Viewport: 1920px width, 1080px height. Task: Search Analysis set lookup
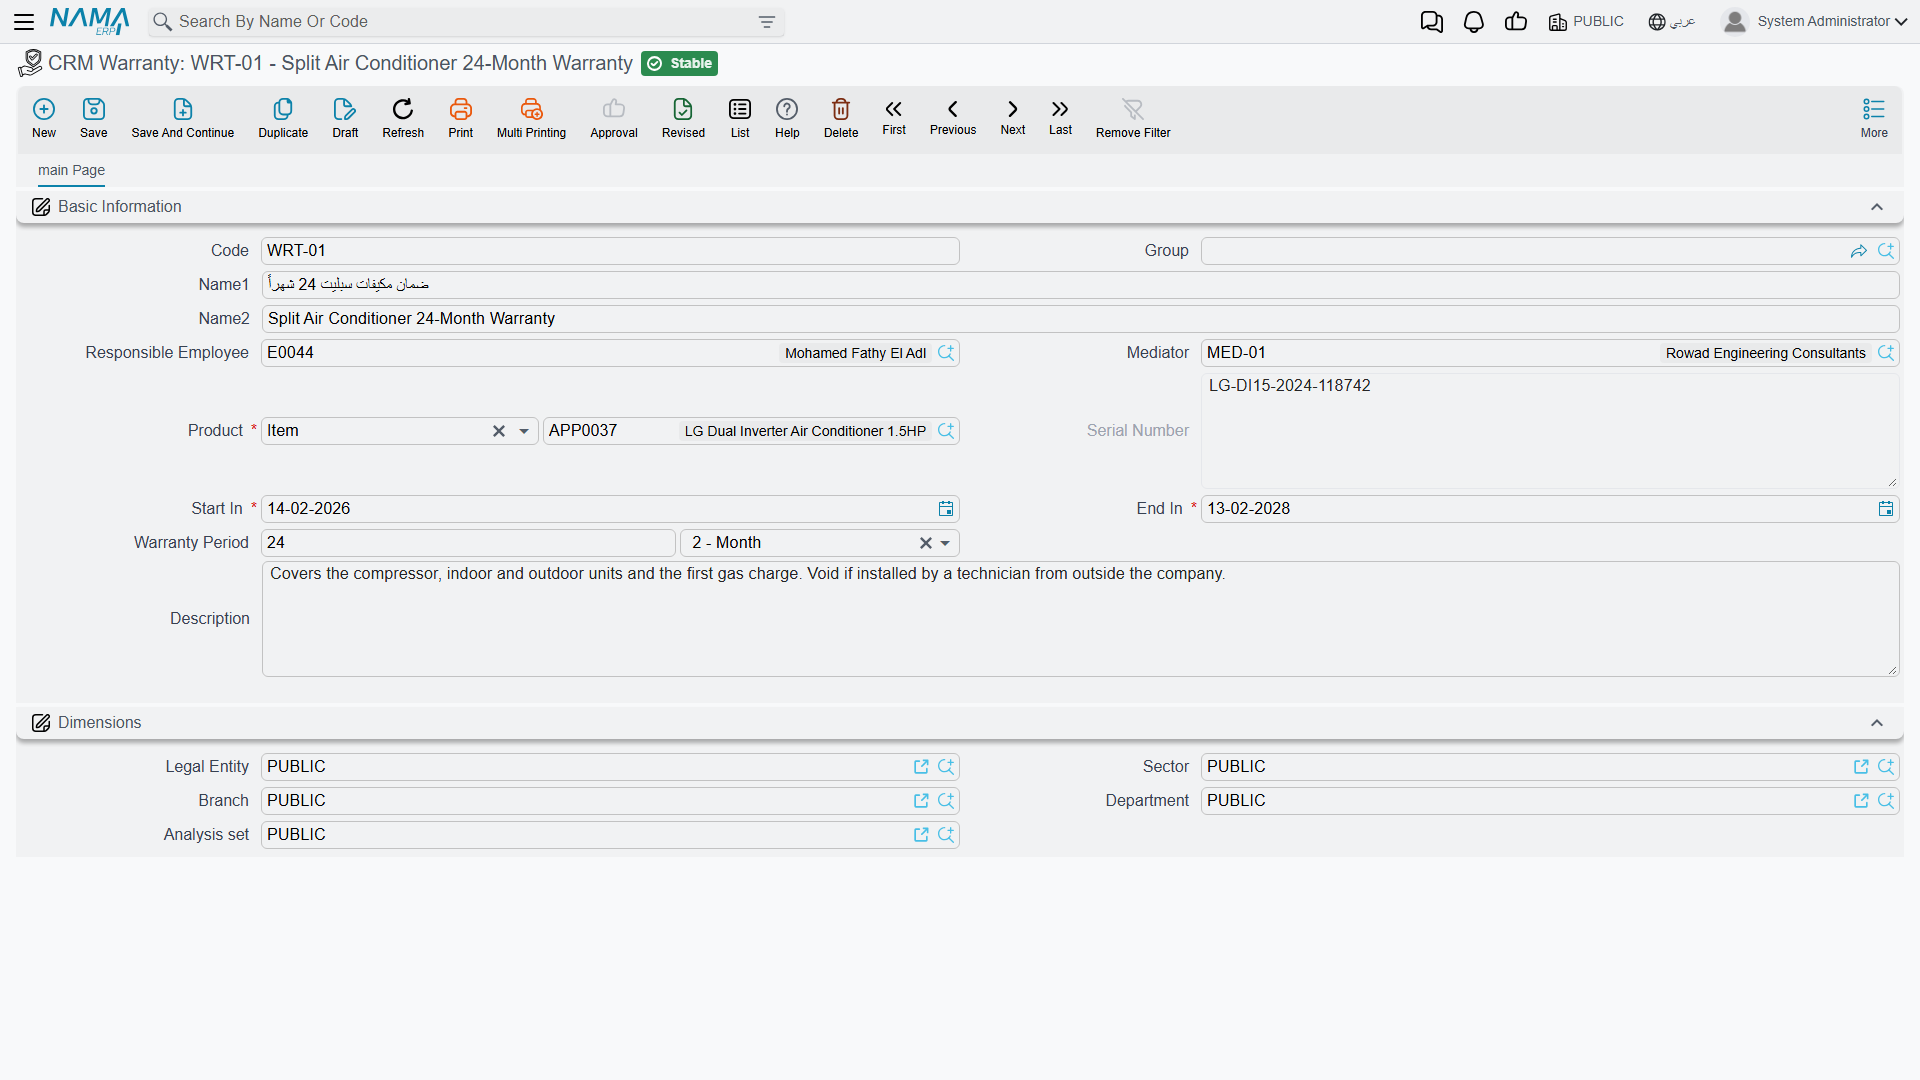946,835
